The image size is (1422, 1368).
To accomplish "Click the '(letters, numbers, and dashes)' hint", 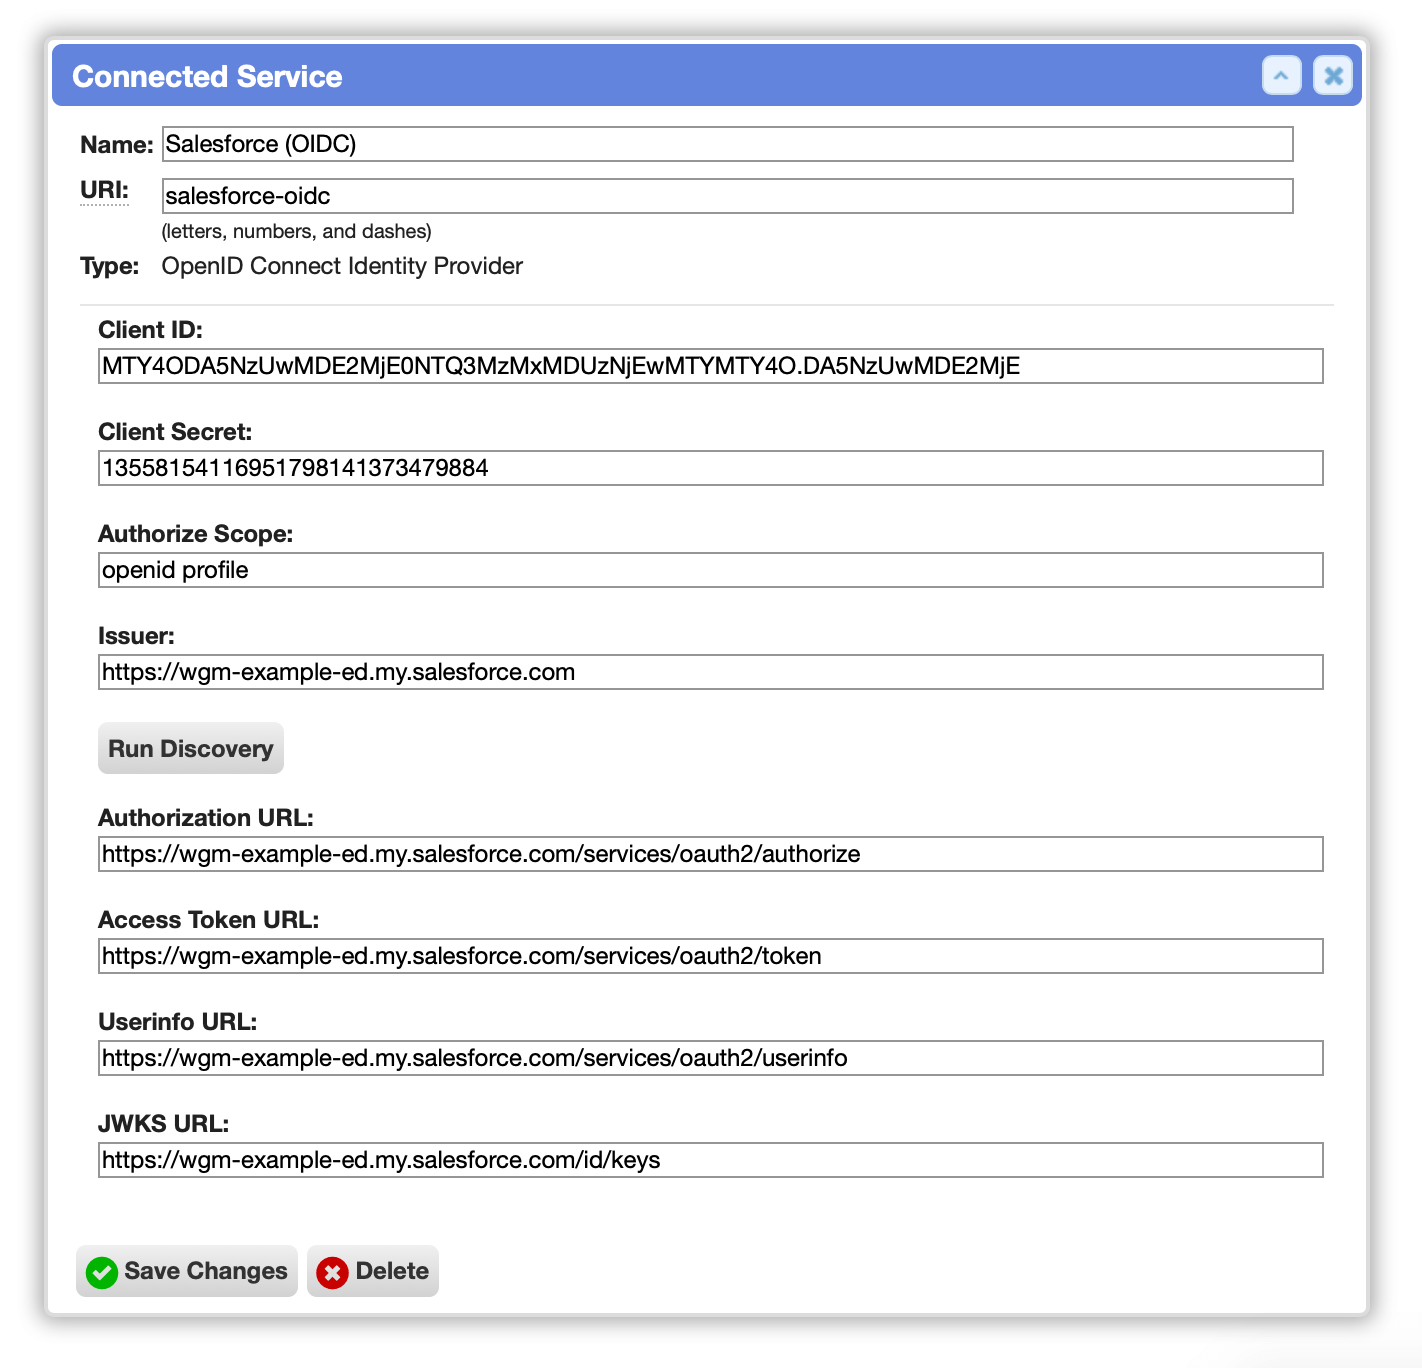I will click(297, 231).
